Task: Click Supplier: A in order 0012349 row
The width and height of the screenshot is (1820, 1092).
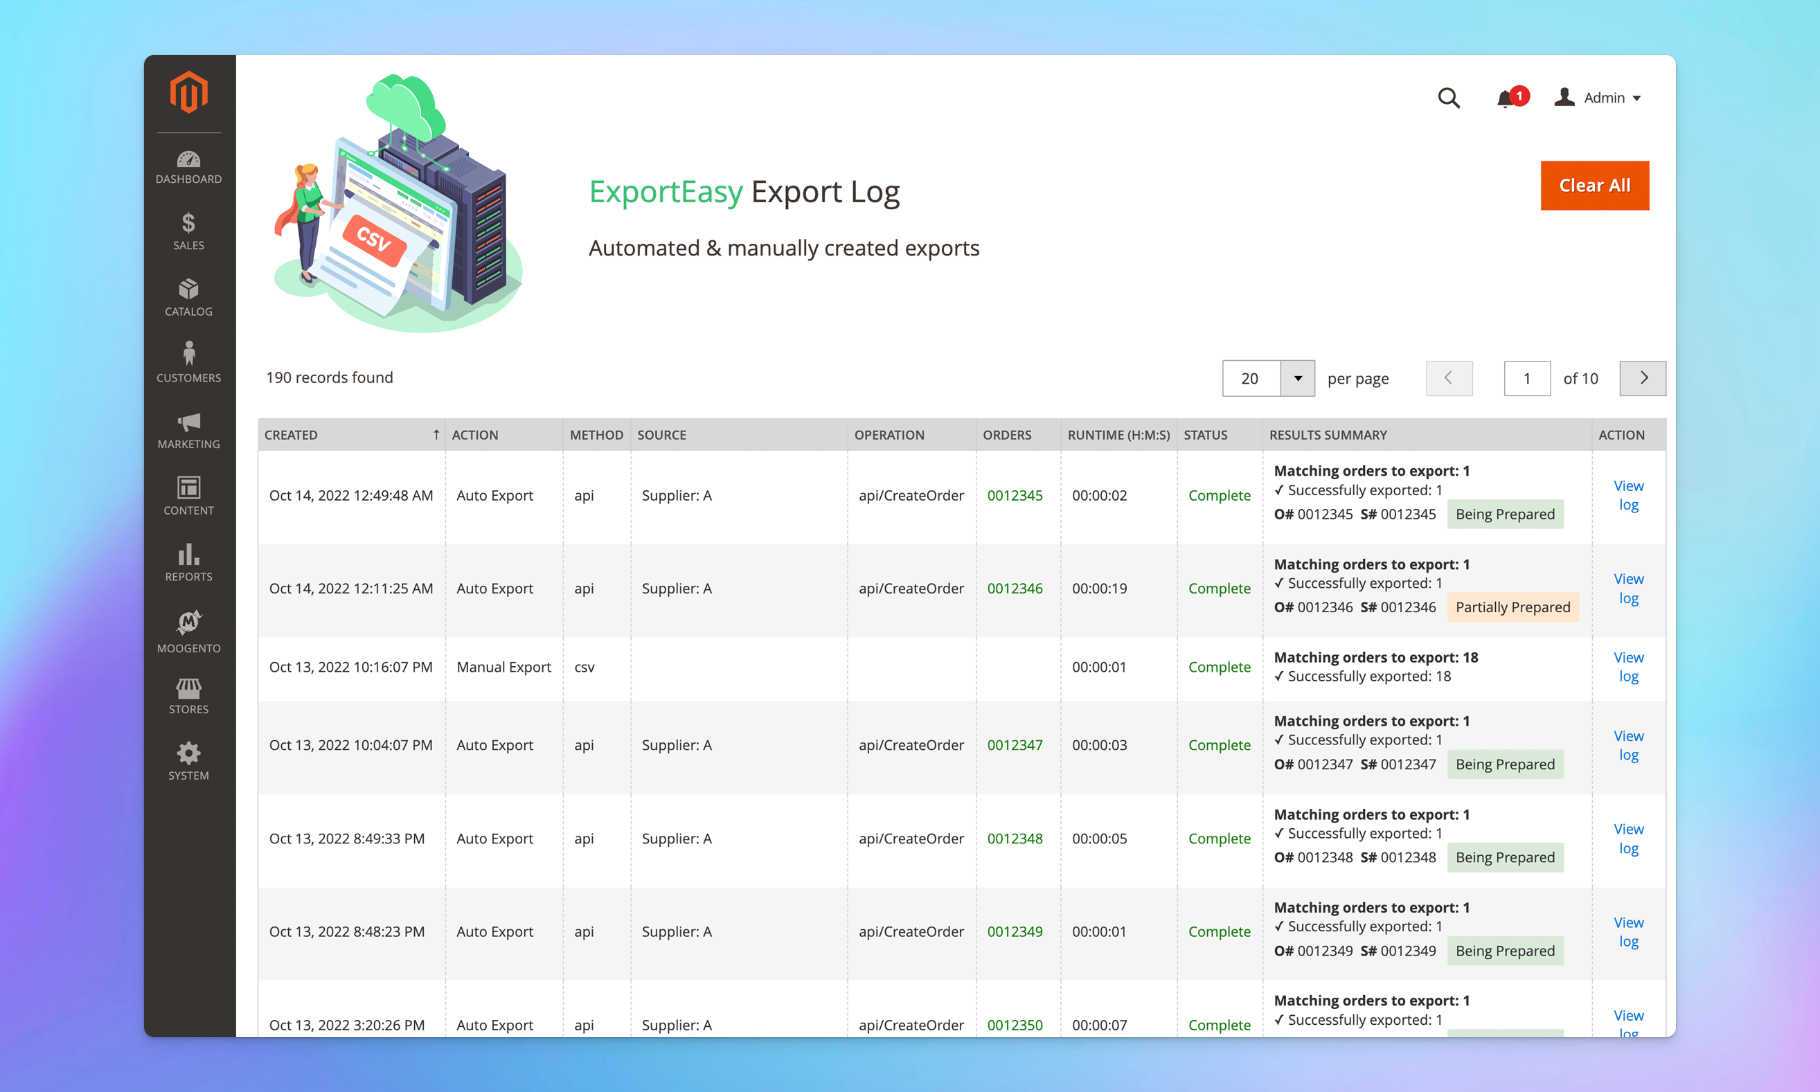Action: point(677,931)
